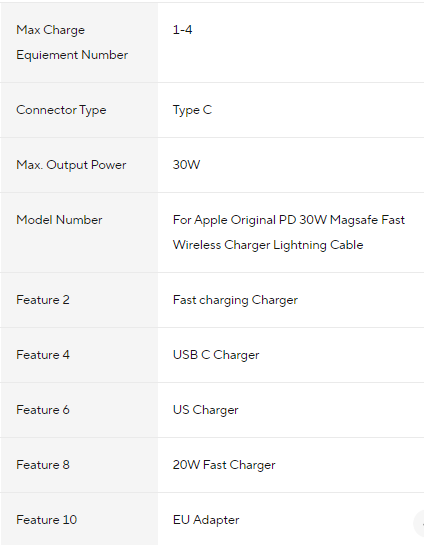Select the 'Type C' connector value
Viewport: 424px width, 545px height.
(x=192, y=110)
